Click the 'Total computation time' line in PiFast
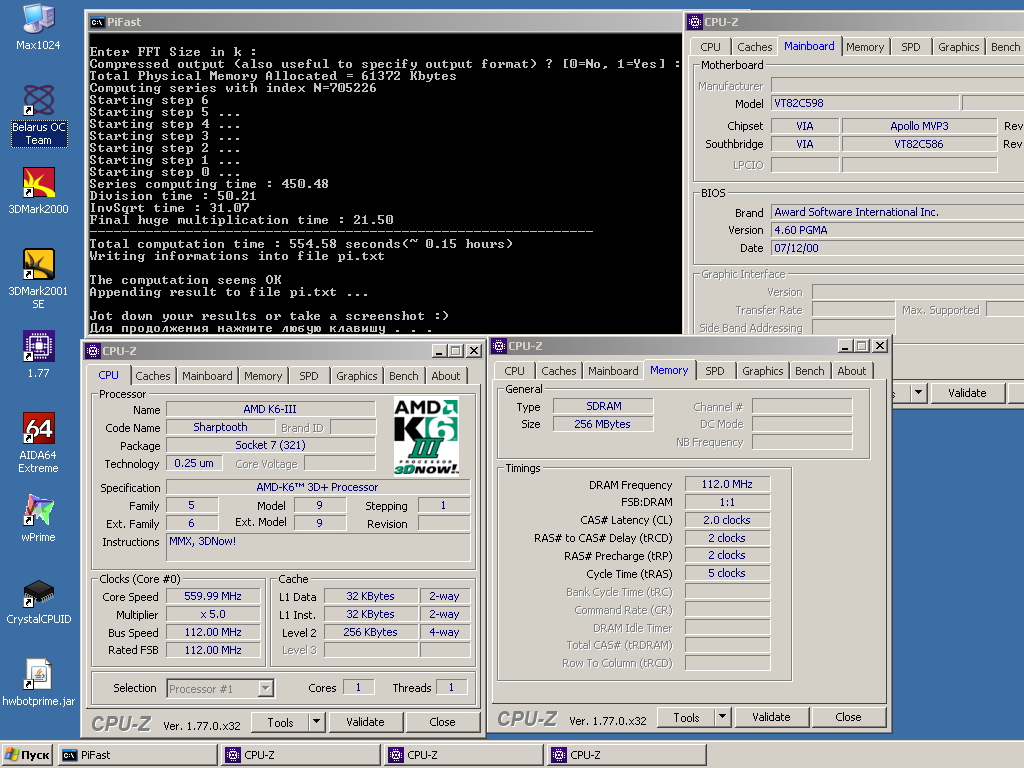This screenshot has width=1024, height=768. tap(301, 244)
